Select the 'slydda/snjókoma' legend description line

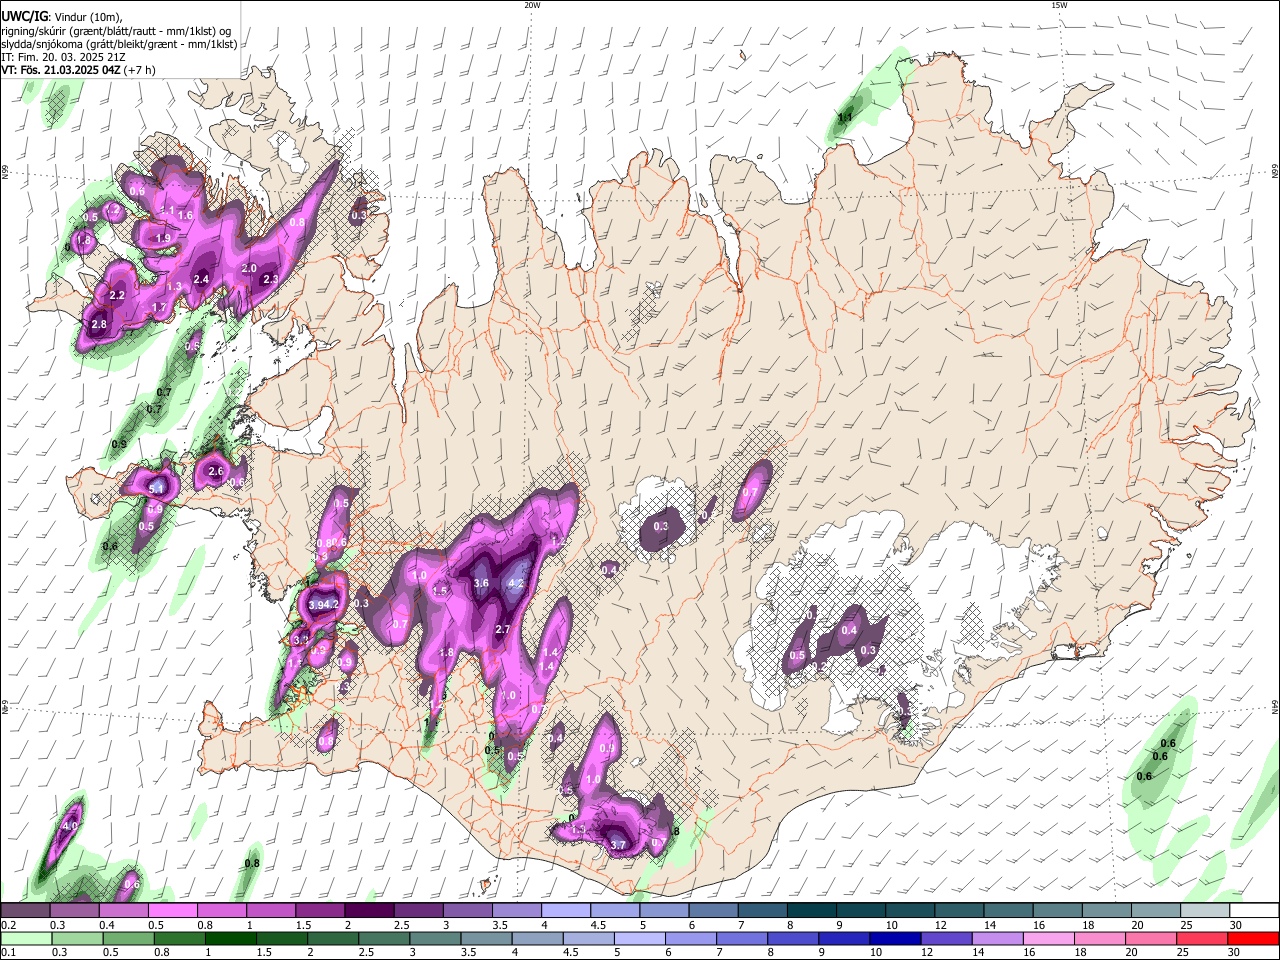click(x=119, y=44)
